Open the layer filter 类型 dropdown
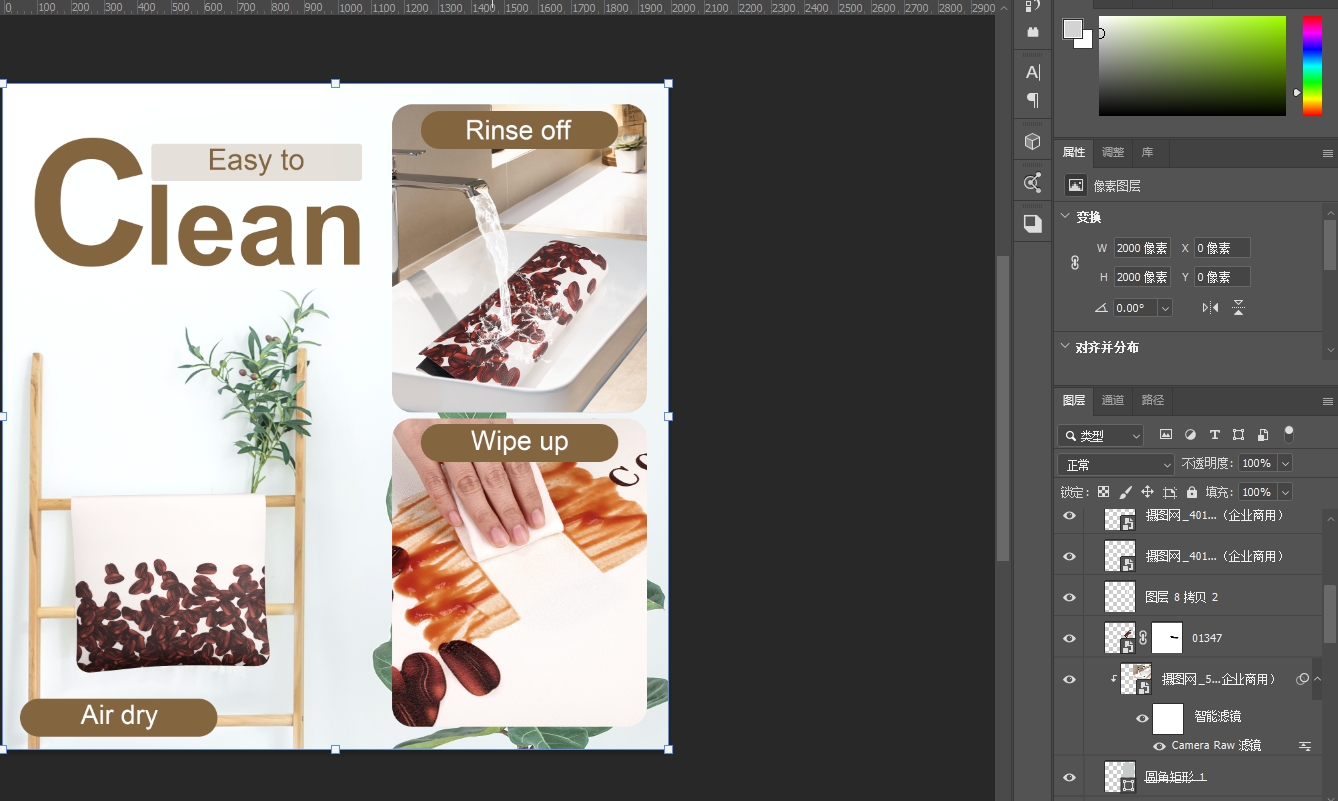Viewport: 1338px width, 801px height. point(1100,436)
